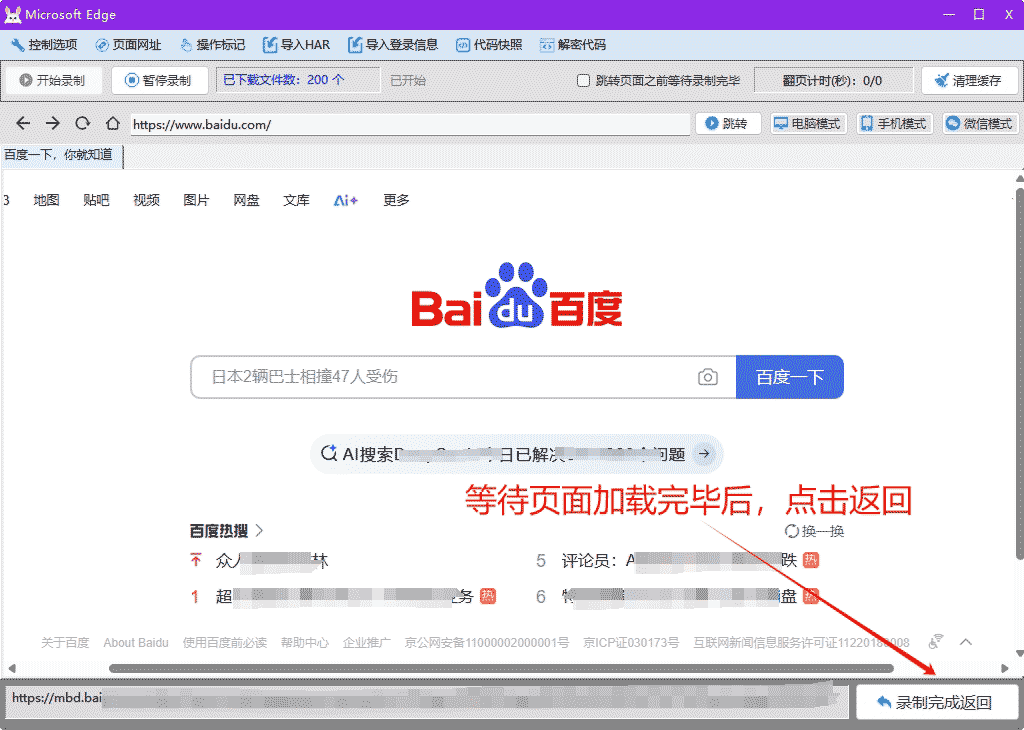Viewport: 1024px width, 730px height.
Task: Expand the 更多 menu
Action: (396, 200)
